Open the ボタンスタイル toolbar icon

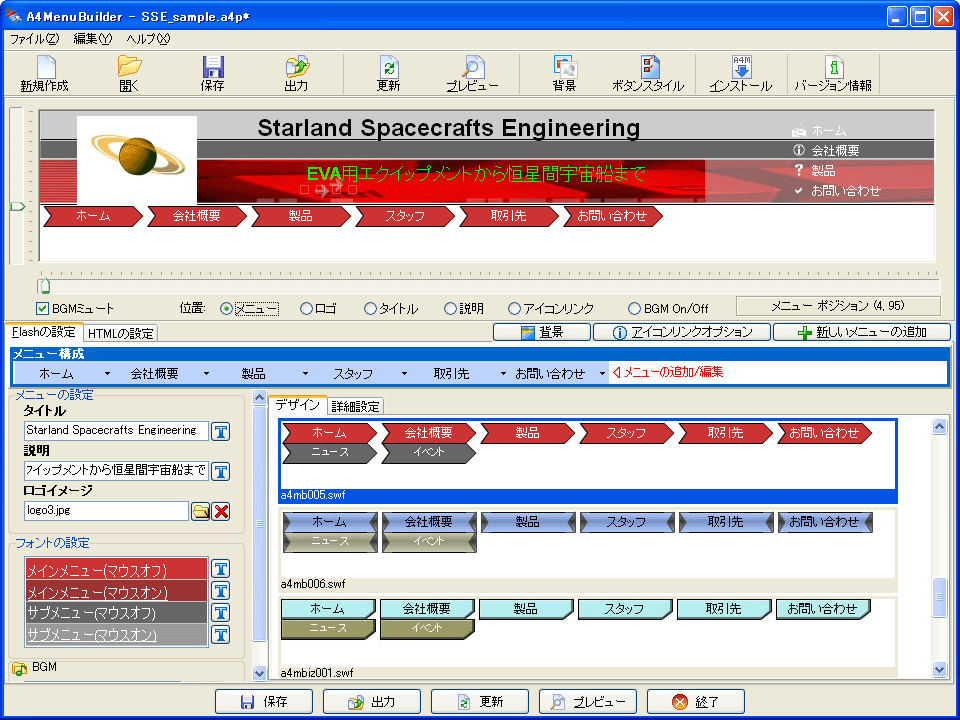click(x=648, y=67)
